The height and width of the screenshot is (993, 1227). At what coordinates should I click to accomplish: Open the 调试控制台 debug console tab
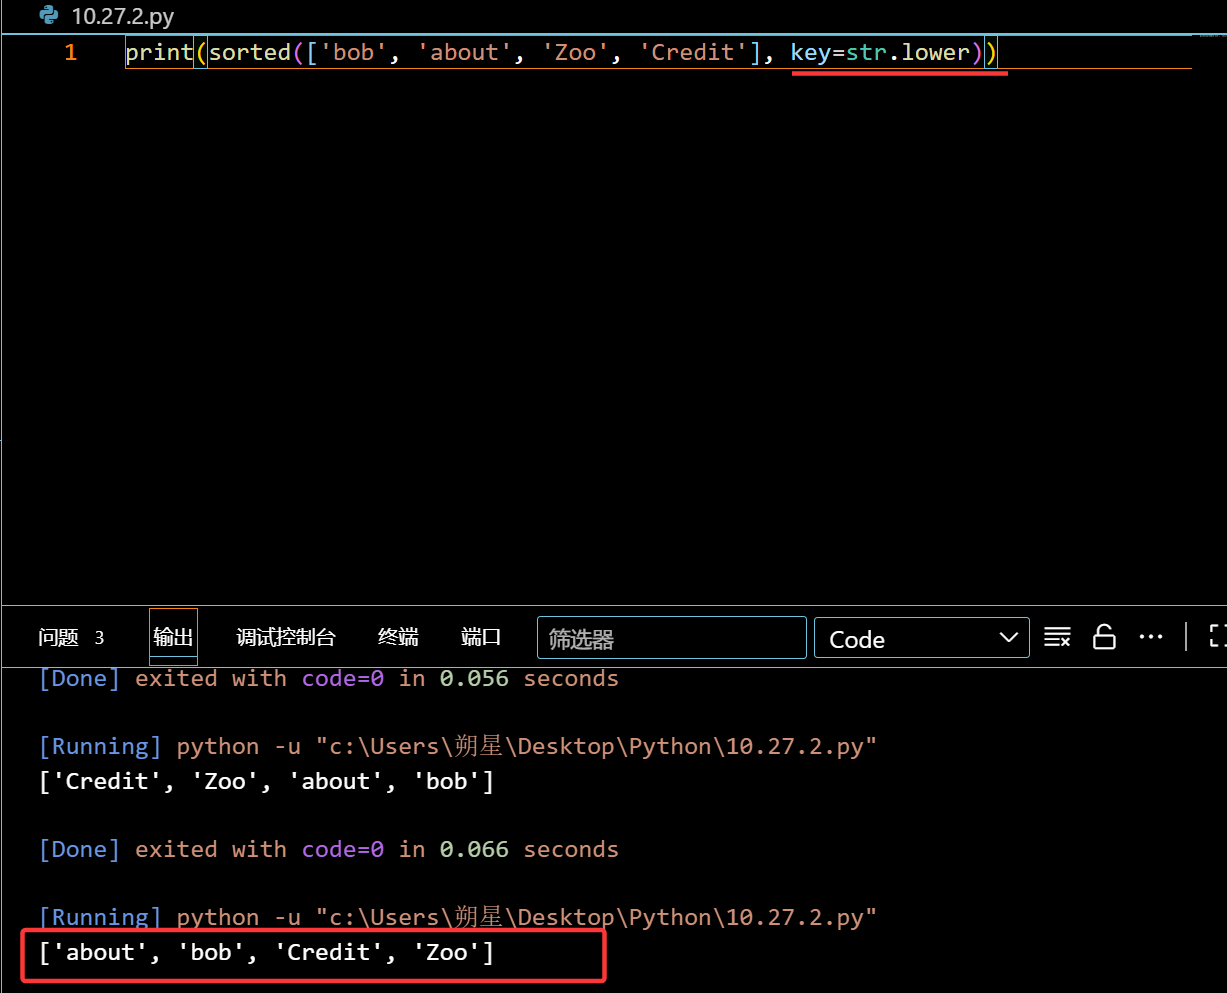286,638
